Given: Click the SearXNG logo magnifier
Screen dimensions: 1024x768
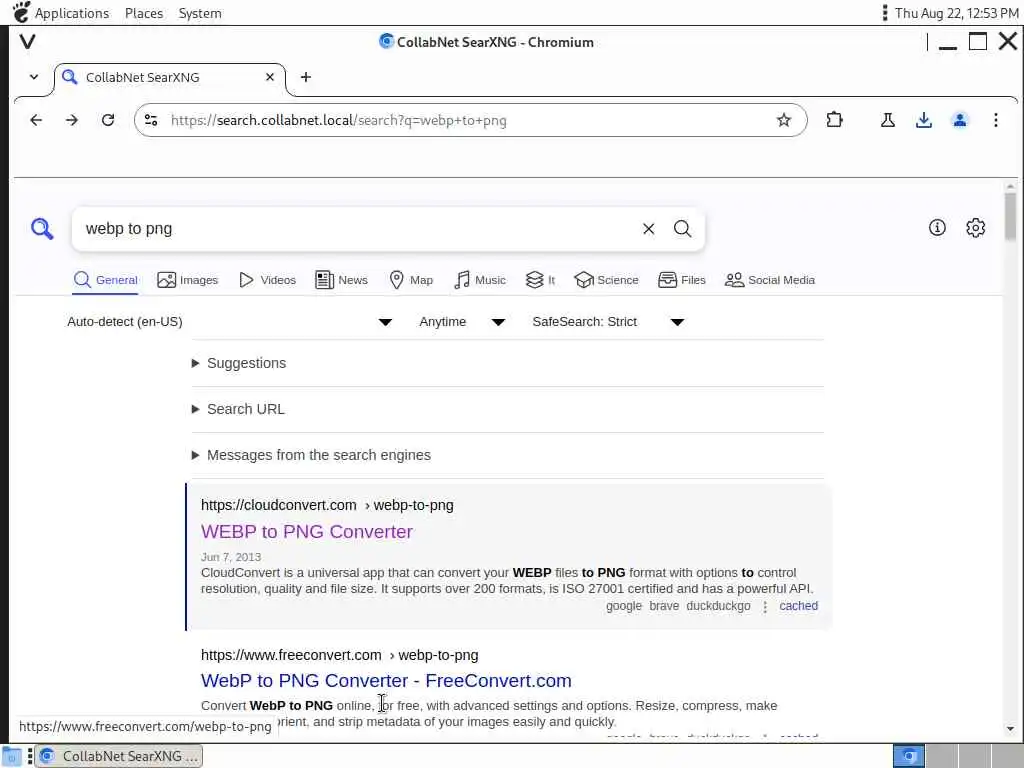Looking at the screenshot, I should click(x=42, y=229).
